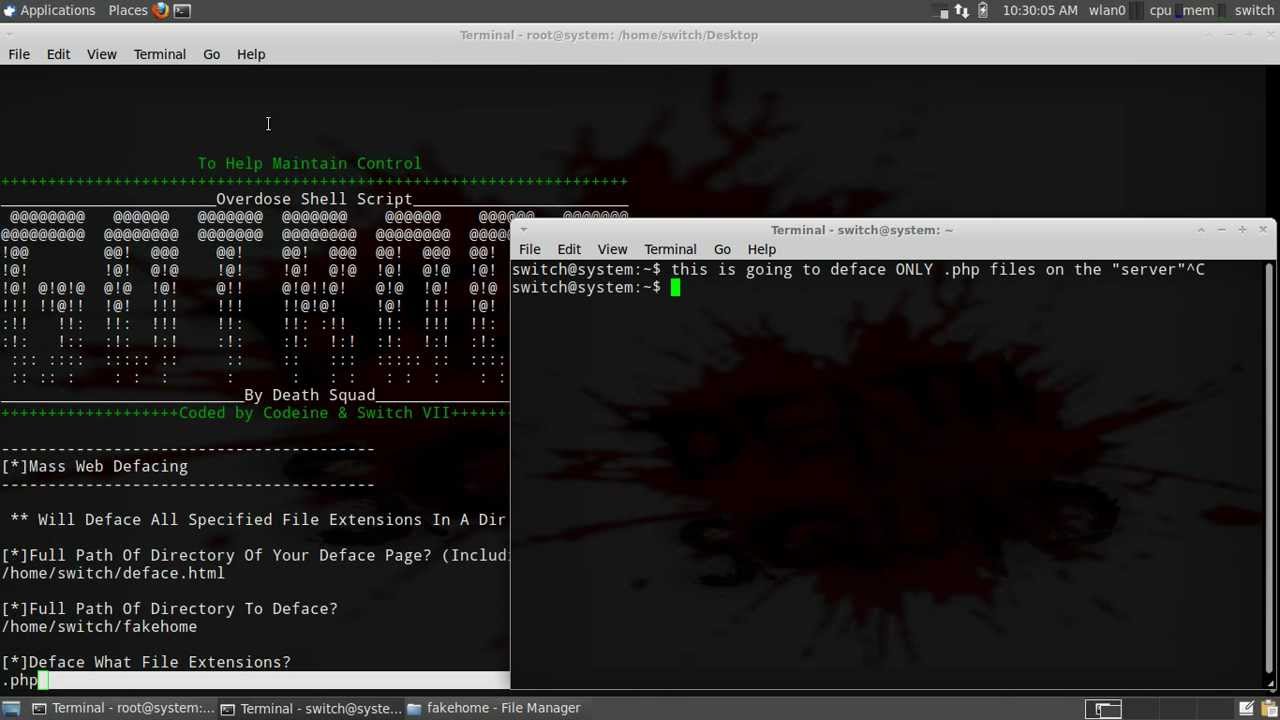The image size is (1280, 720).
Task: Open Help menu in the switch@system terminal
Action: pyautogui.click(x=761, y=249)
